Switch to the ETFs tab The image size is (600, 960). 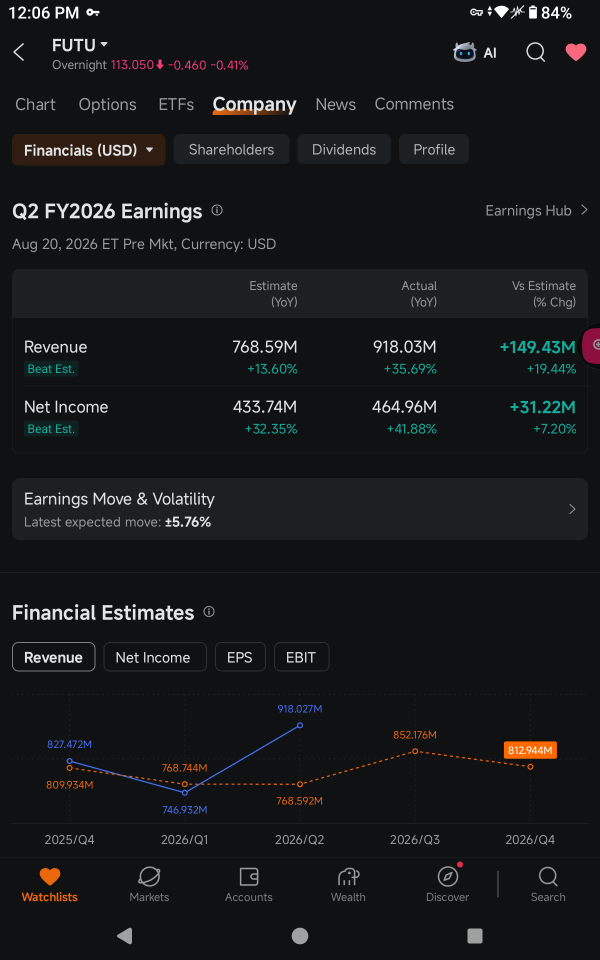176,104
